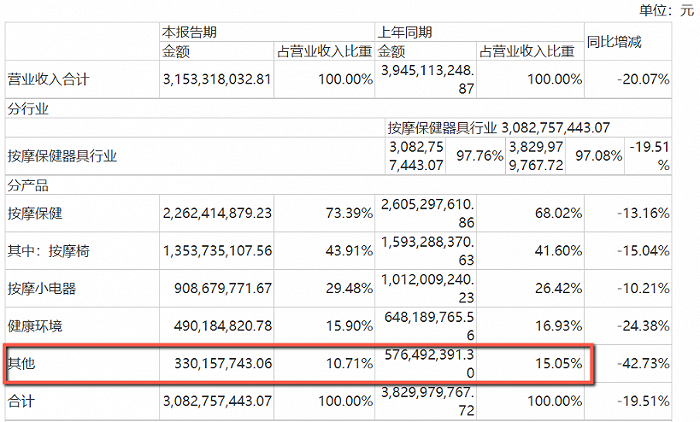The image size is (700, 422).
Task: Select the 分产品 section row
Action: point(29,185)
